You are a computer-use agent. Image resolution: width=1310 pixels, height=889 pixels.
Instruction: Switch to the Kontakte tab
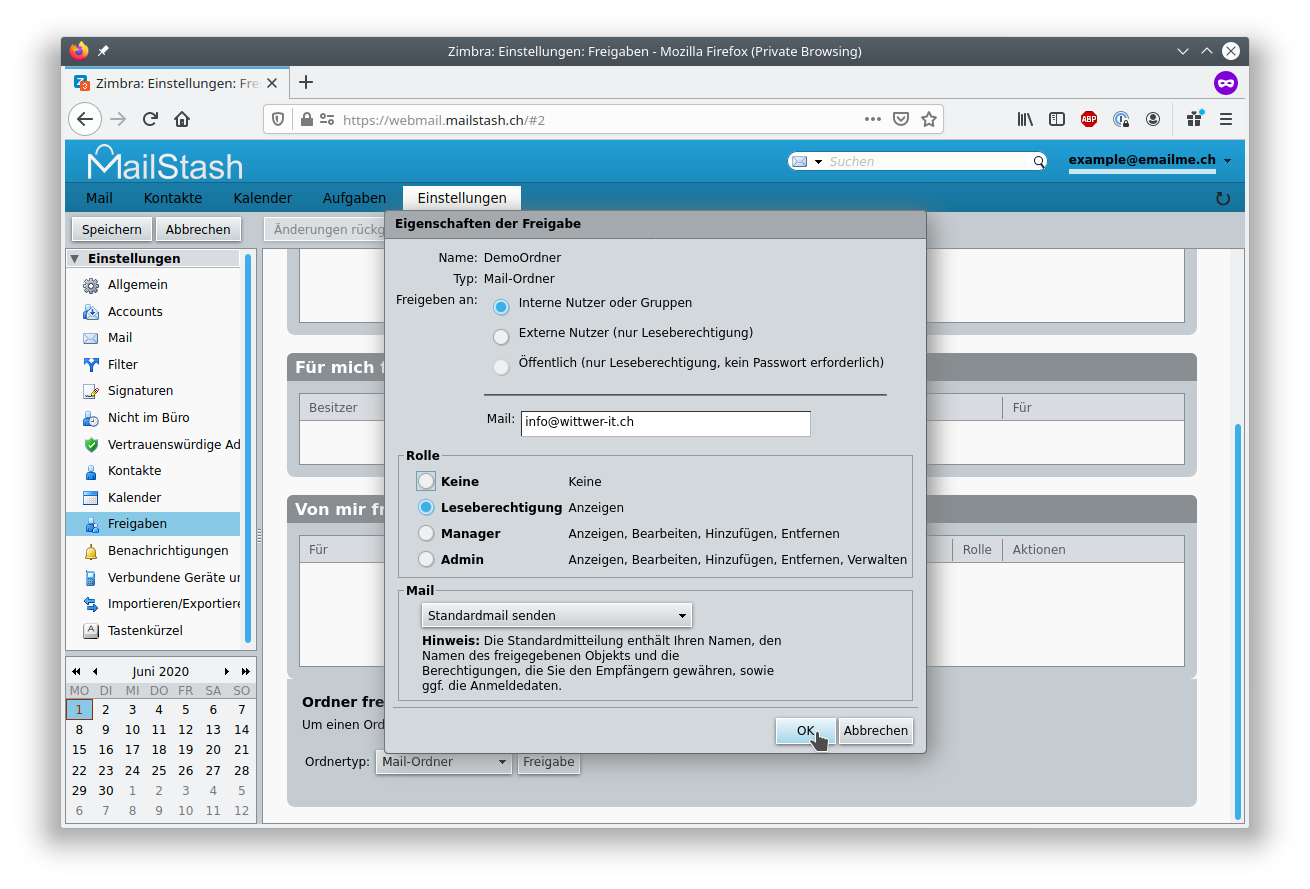tap(173, 198)
